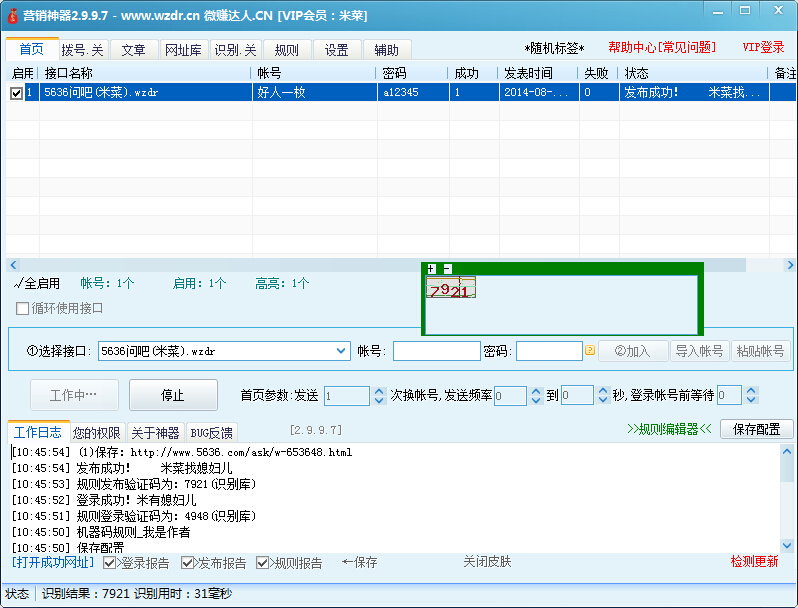
Task: Click the left arrow of horizontal scrollbar
Action: [13, 265]
